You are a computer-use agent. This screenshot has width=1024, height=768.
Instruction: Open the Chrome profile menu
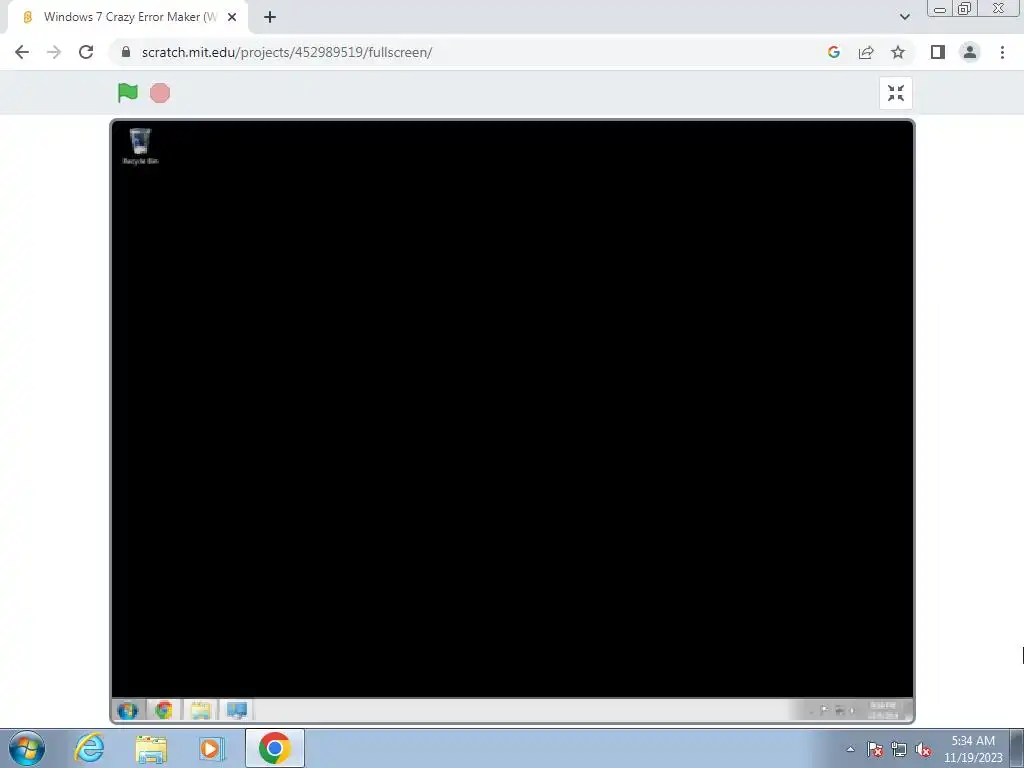point(970,52)
